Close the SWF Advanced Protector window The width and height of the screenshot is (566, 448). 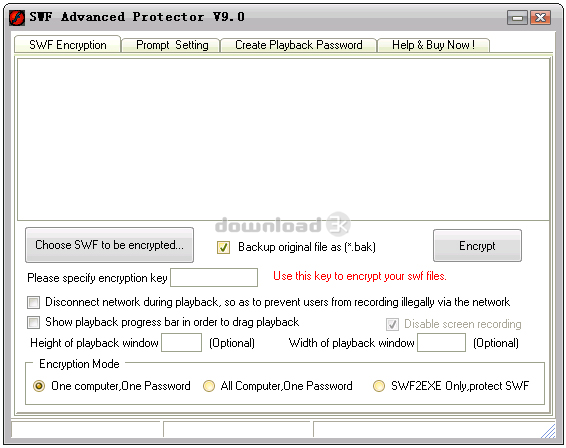click(x=540, y=17)
